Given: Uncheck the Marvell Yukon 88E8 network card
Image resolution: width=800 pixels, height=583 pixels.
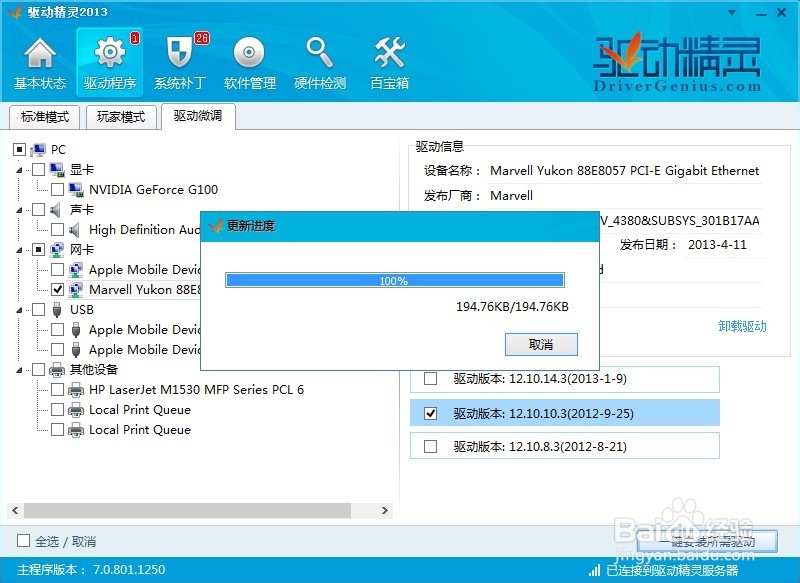Looking at the screenshot, I should click(x=59, y=289).
